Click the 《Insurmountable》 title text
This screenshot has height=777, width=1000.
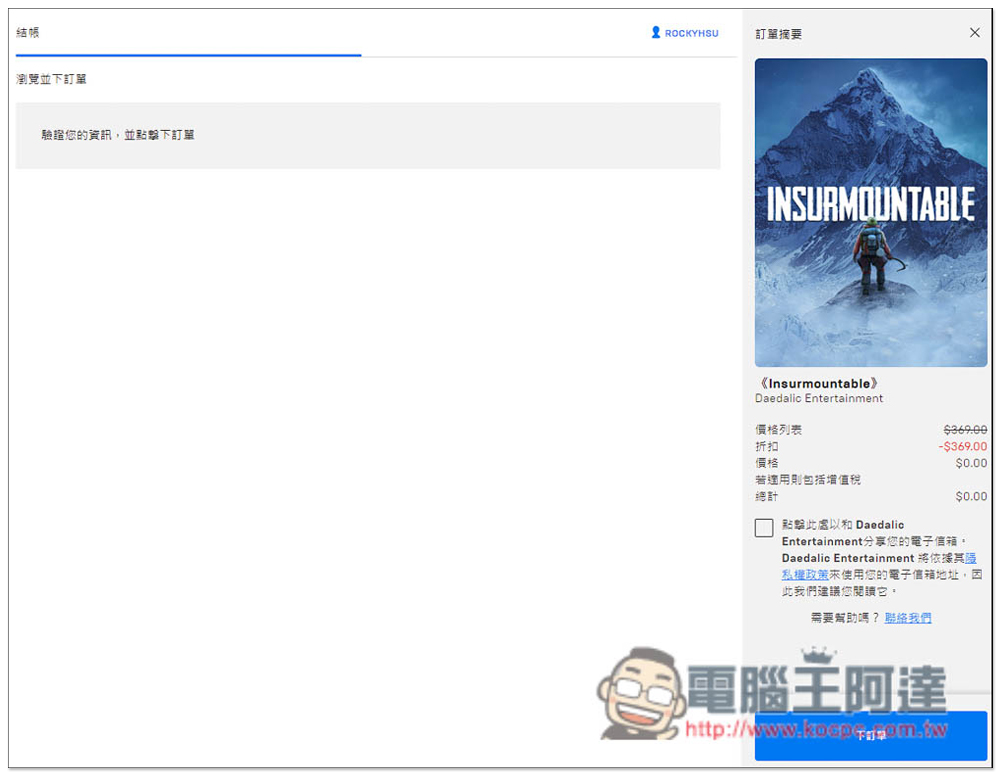click(x=817, y=384)
